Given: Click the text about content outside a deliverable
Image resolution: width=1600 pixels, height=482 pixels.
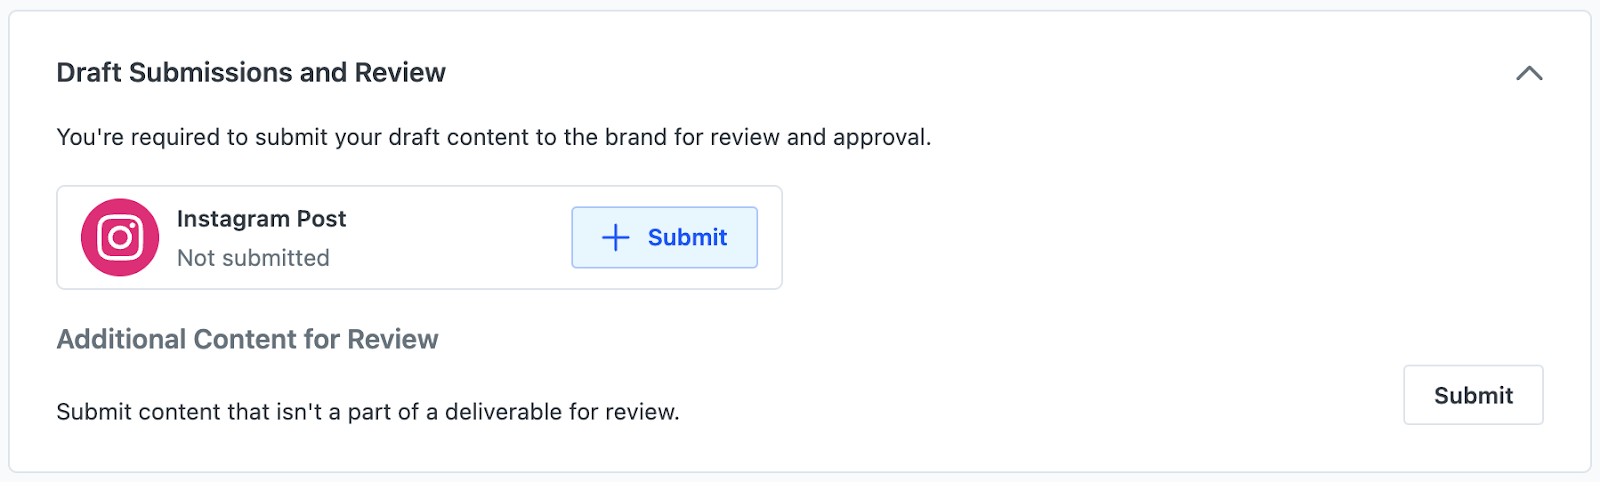Looking at the screenshot, I should 368,412.
